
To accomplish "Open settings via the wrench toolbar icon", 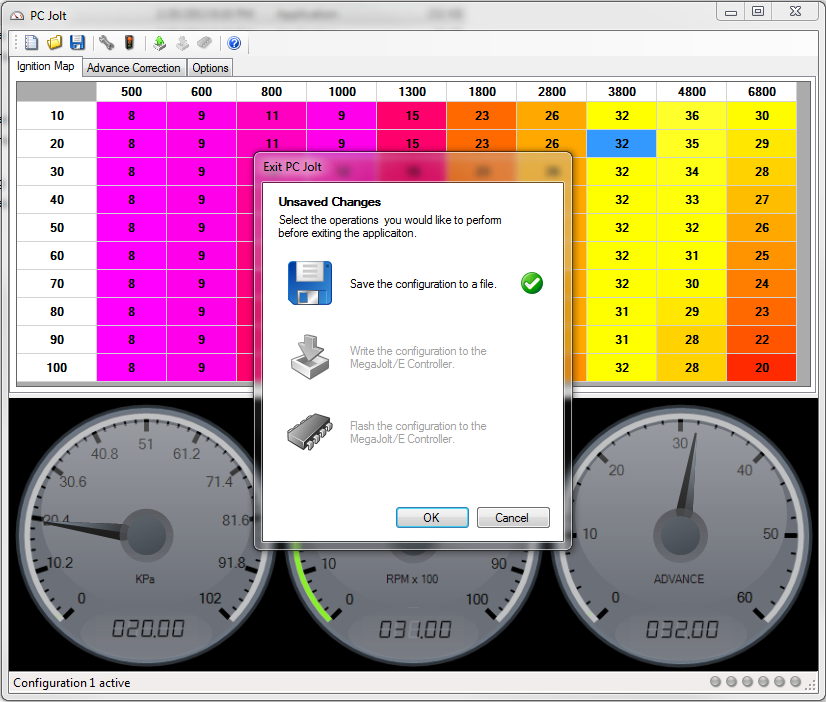I will click(x=106, y=43).
